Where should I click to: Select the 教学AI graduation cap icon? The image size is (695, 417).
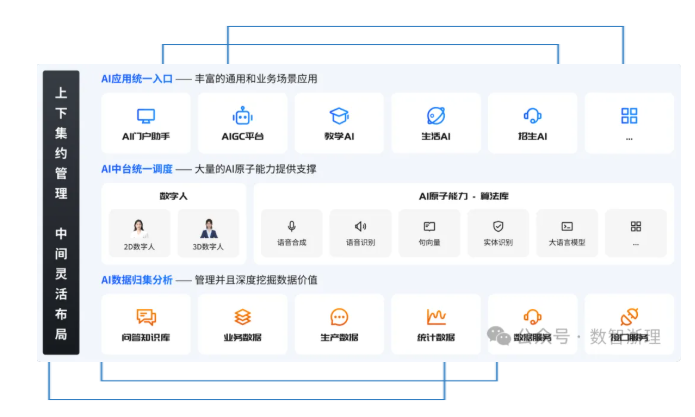[x=339, y=116]
